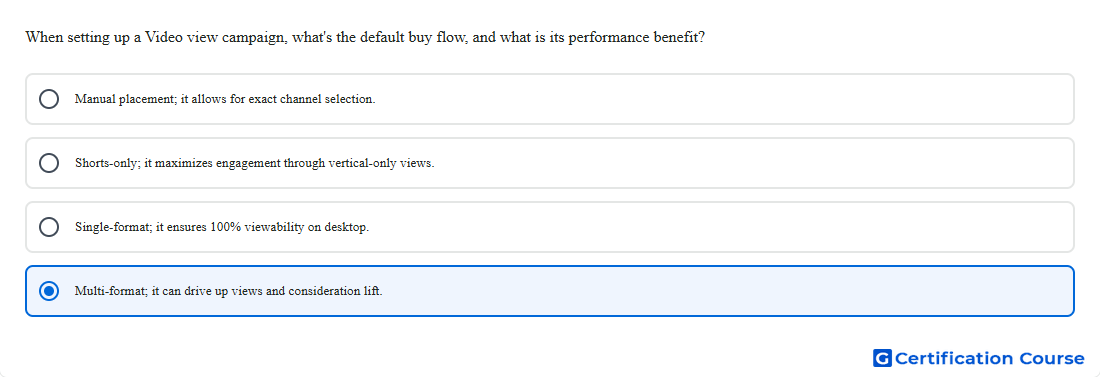1100x377 pixels.
Task: Select the Shorts-only radio button
Action: pos(49,163)
